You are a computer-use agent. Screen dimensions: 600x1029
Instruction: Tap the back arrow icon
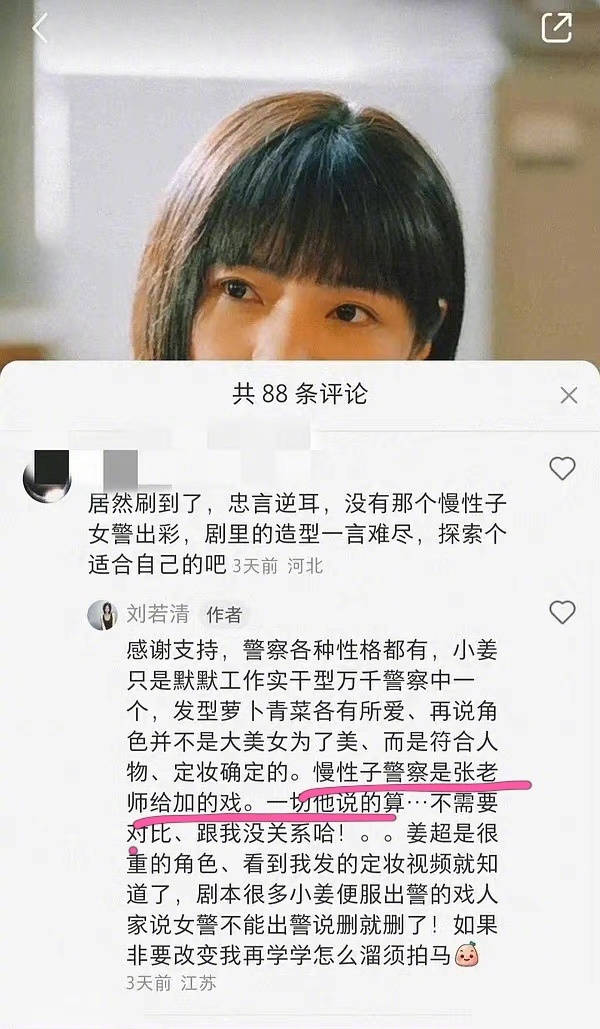(x=40, y=29)
